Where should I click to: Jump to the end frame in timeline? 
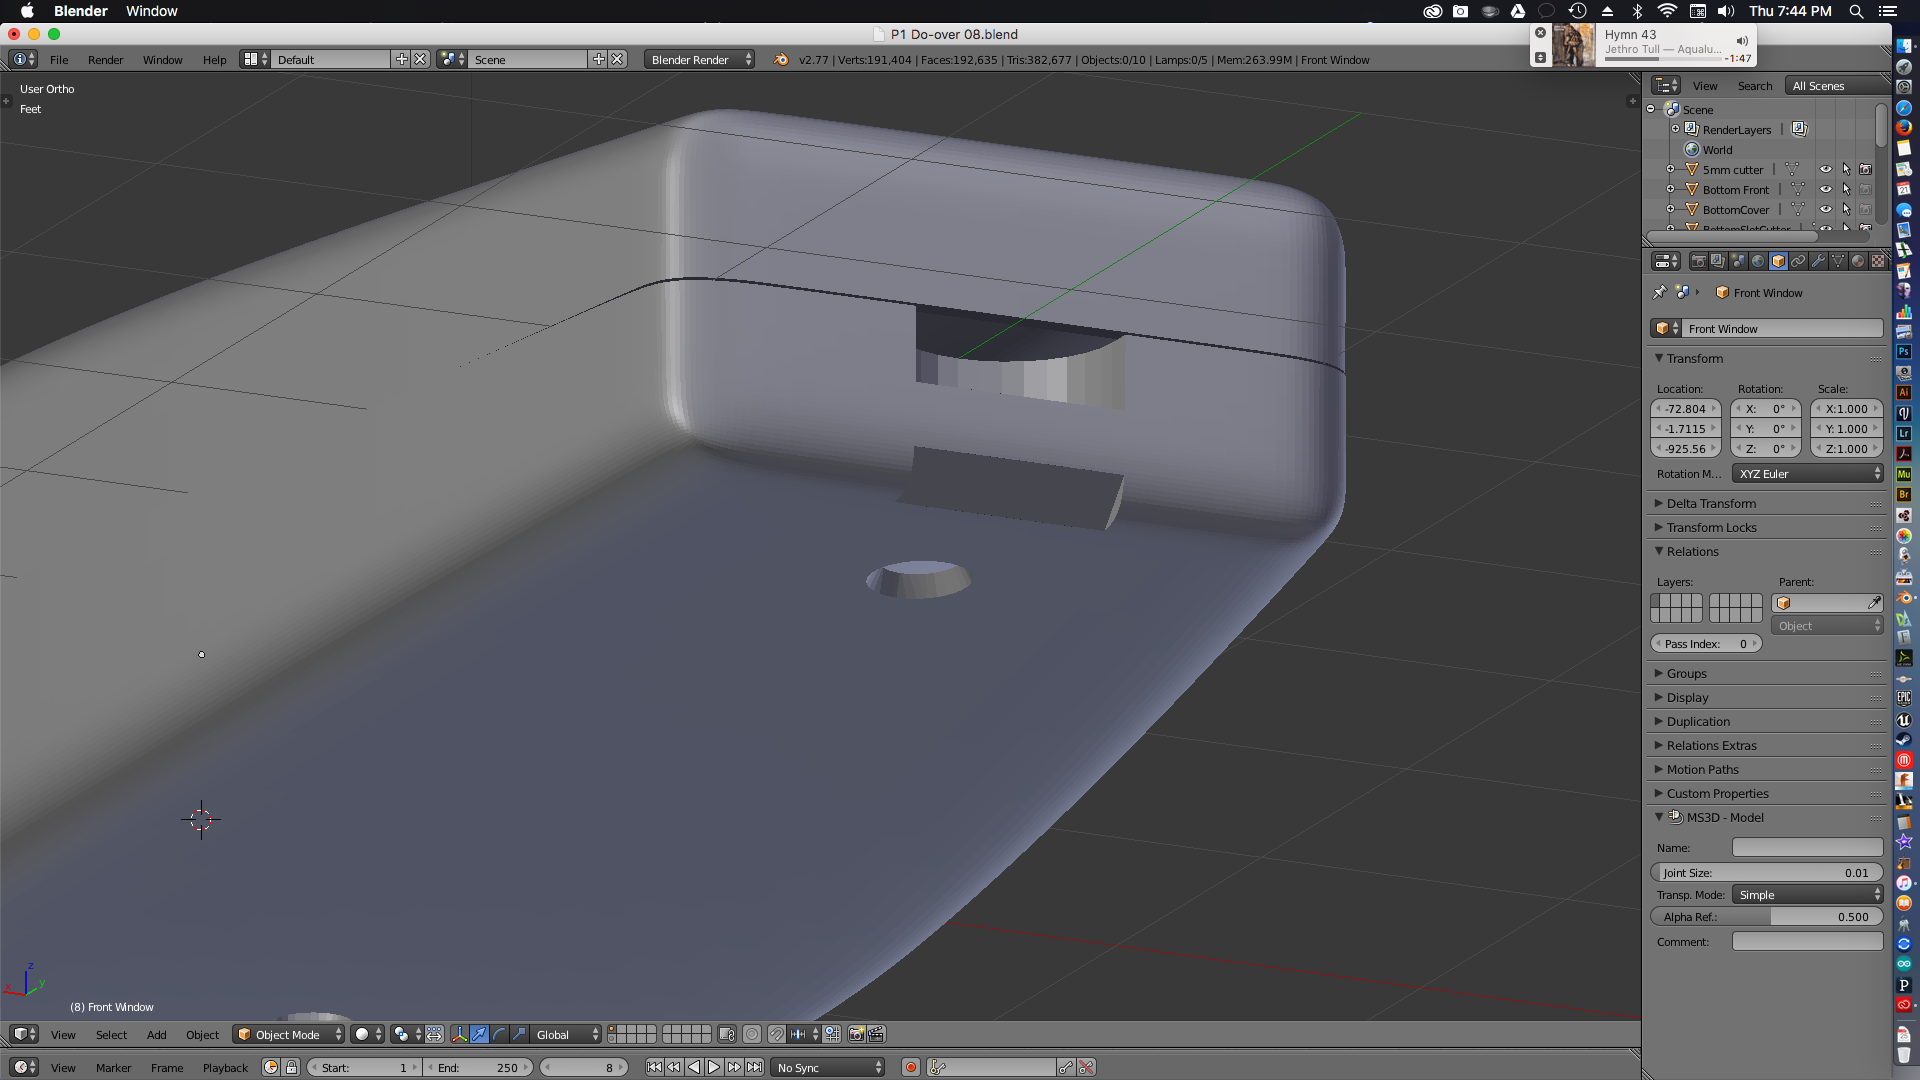click(x=754, y=1067)
